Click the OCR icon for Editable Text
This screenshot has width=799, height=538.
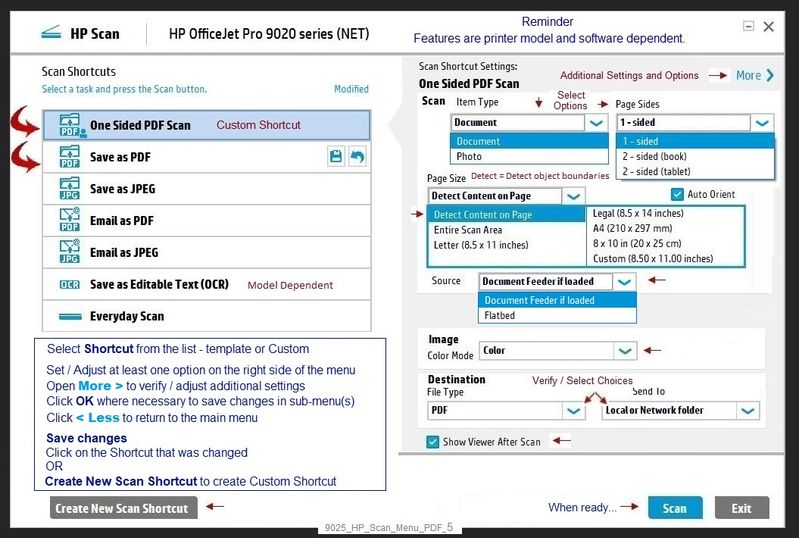69,284
